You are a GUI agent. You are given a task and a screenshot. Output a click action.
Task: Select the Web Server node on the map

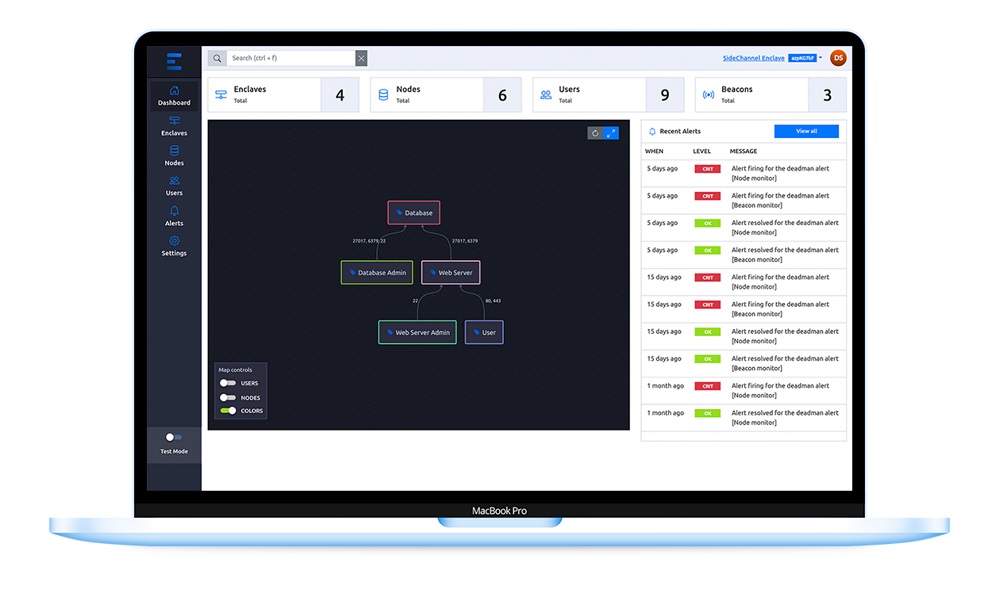click(x=450, y=272)
